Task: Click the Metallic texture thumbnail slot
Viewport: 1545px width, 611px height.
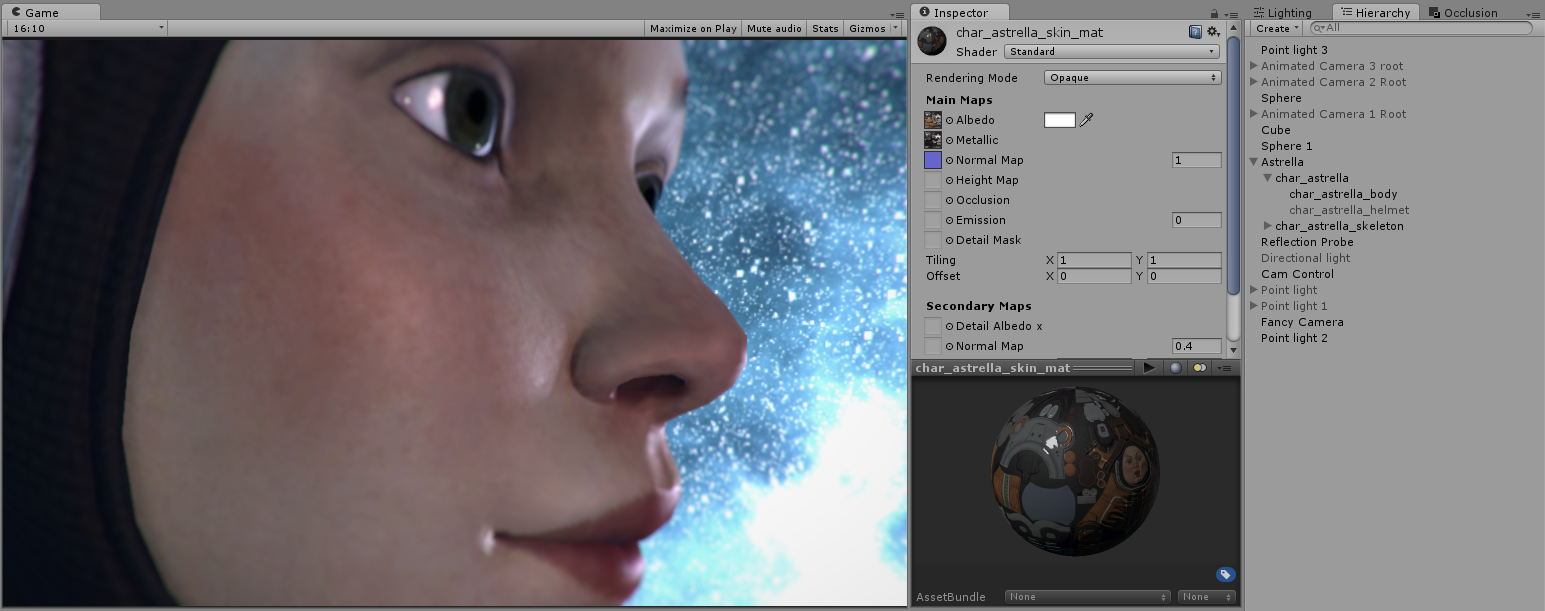Action: (933, 140)
